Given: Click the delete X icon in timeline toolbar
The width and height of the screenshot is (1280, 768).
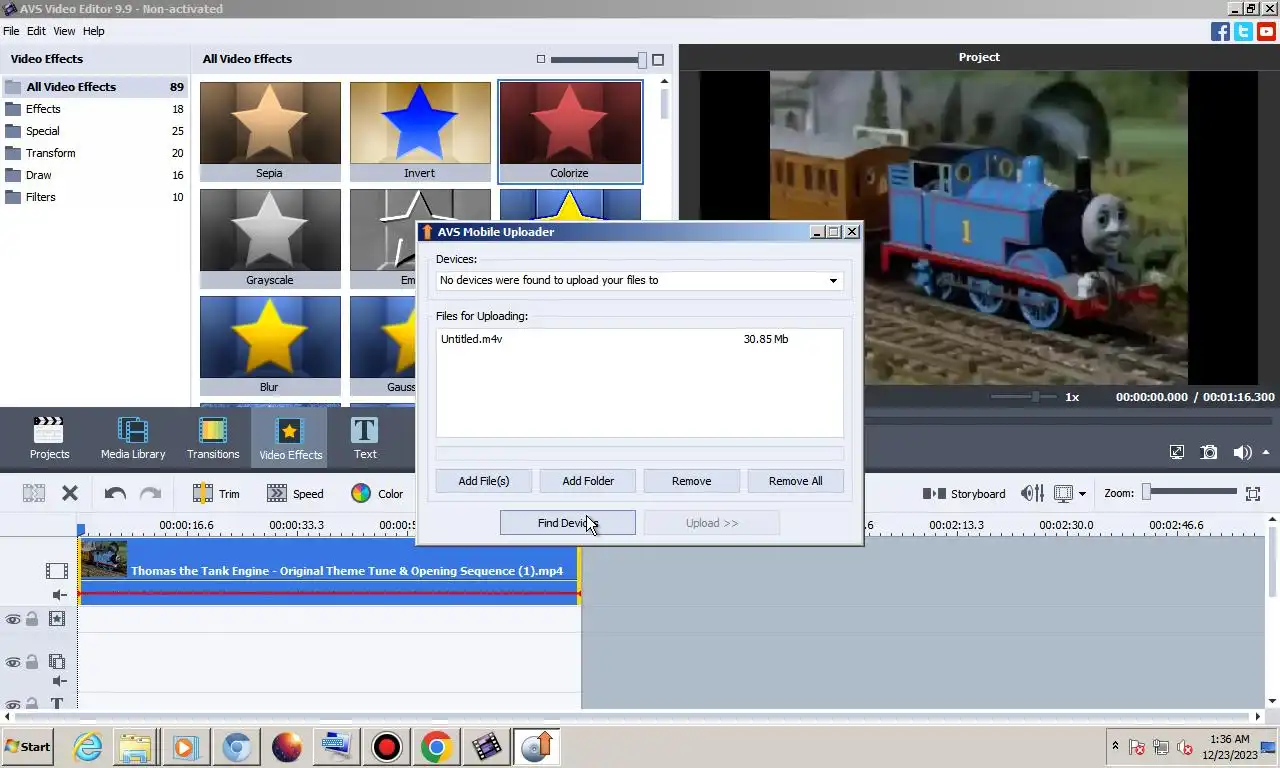Looking at the screenshot, I should pos(70,493).
